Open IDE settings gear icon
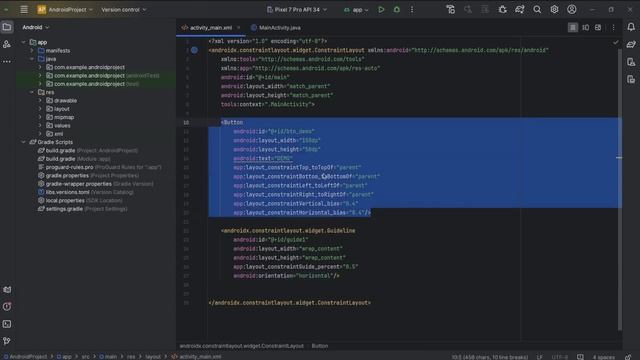640x360 pixels. tap(554, 9)
